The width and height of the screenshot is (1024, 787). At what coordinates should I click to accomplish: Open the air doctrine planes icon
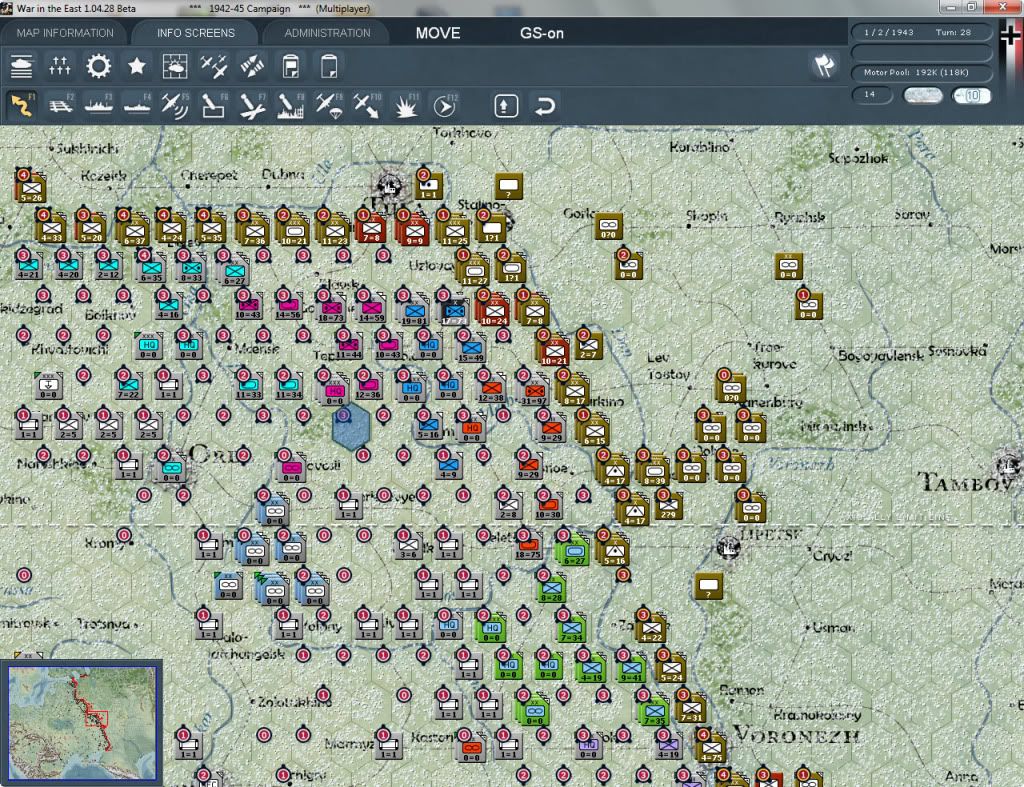coord(214,66)
